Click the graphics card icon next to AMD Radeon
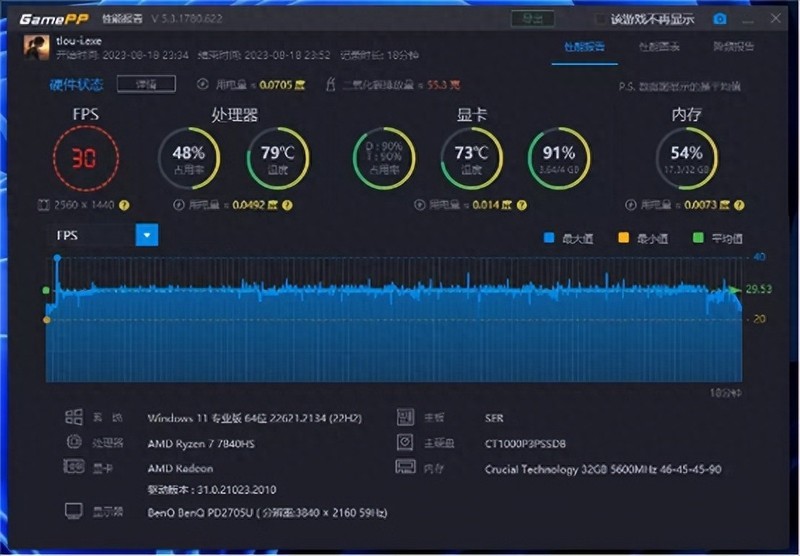The image size is (800, 556). (74, 466)
